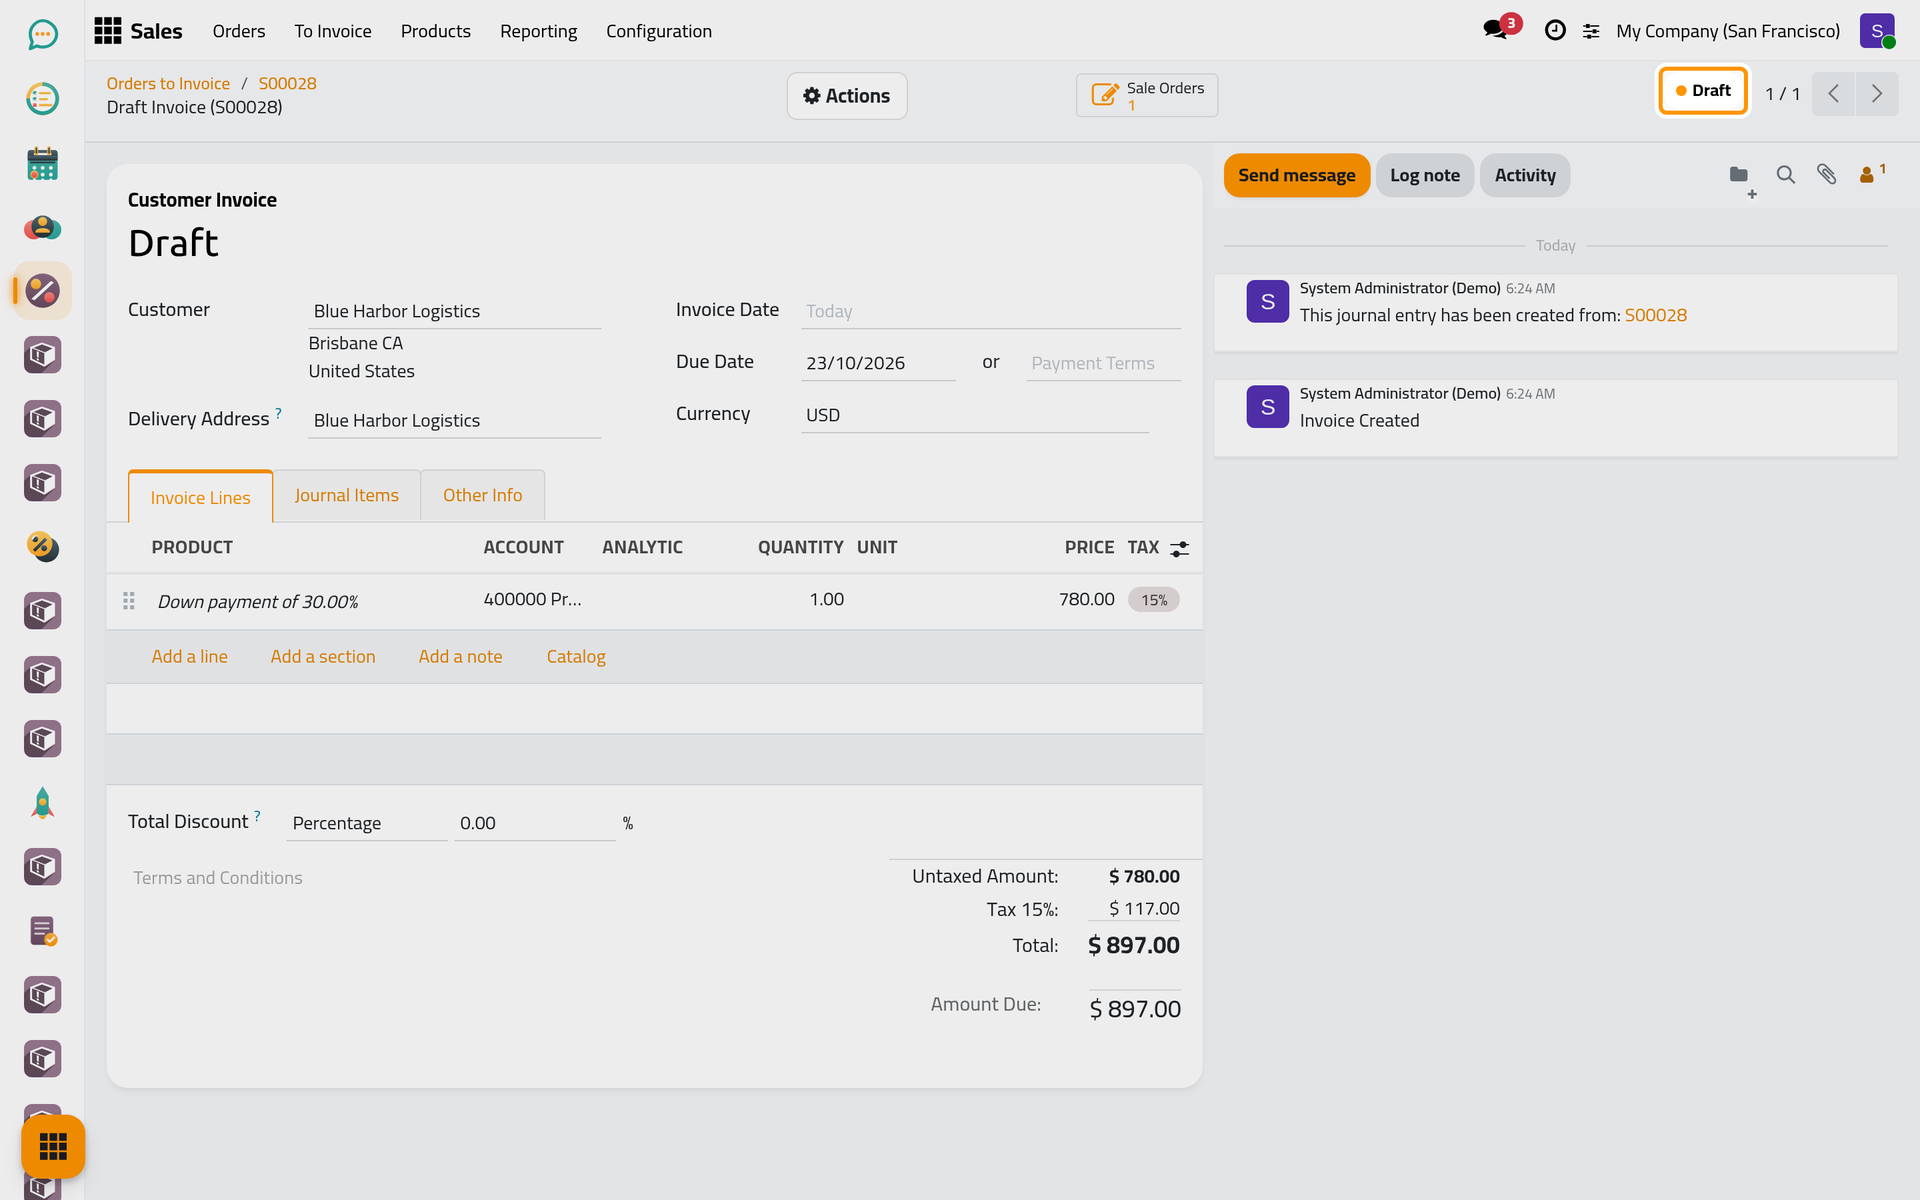This screenshot has width=1920, height=1200.
Task: Open the Configuration menu
Action: [x=659, y=31]
